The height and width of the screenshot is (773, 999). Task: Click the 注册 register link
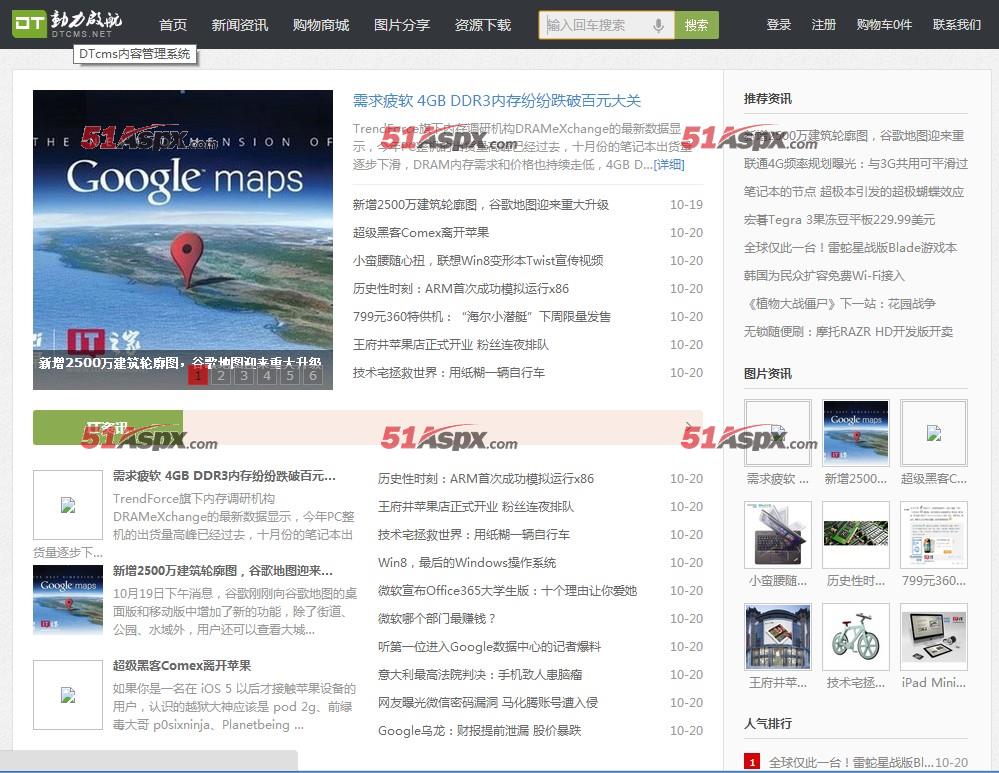click(823, 25)
